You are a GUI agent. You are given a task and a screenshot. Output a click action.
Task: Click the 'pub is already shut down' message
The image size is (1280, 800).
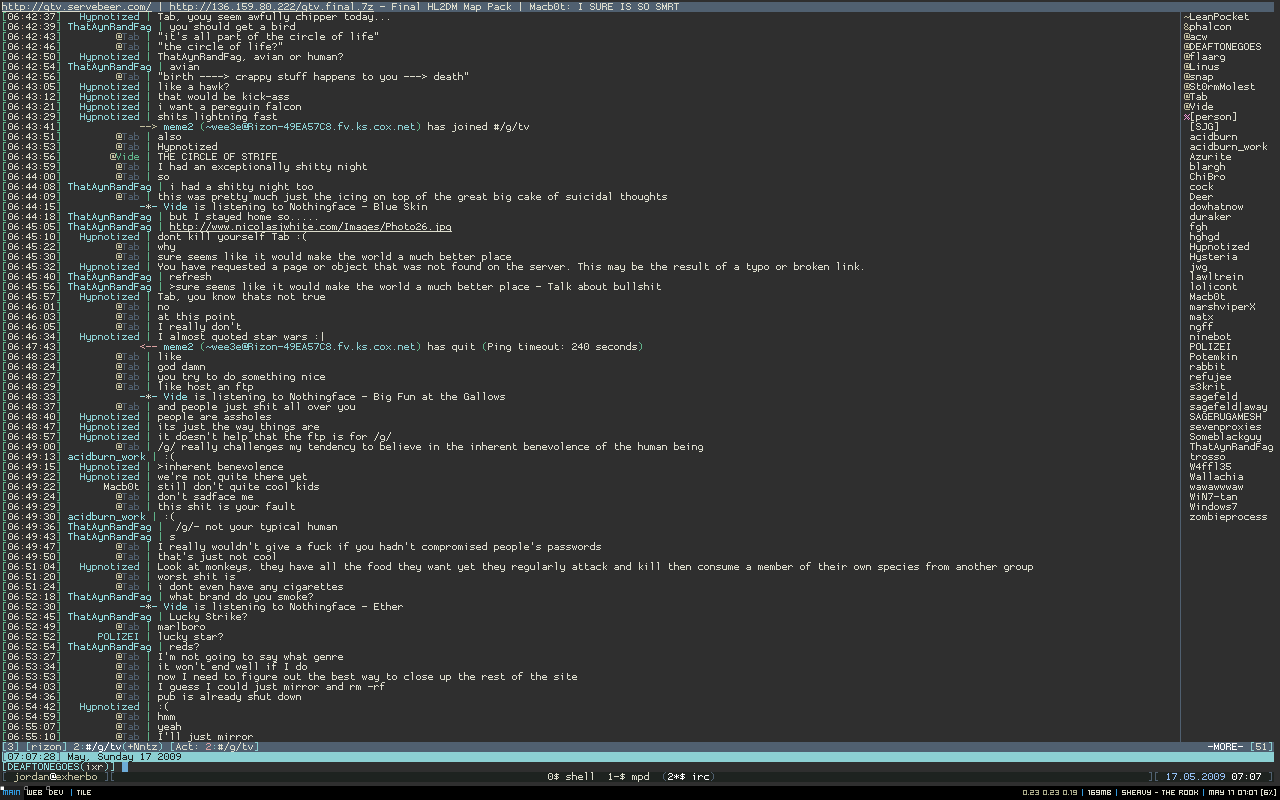point(229,697)
